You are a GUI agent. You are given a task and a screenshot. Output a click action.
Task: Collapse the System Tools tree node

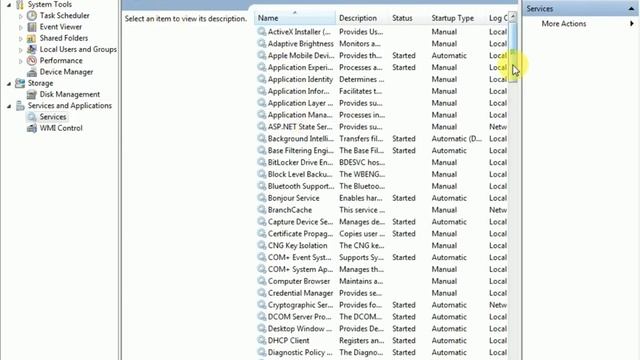point(9,5)
